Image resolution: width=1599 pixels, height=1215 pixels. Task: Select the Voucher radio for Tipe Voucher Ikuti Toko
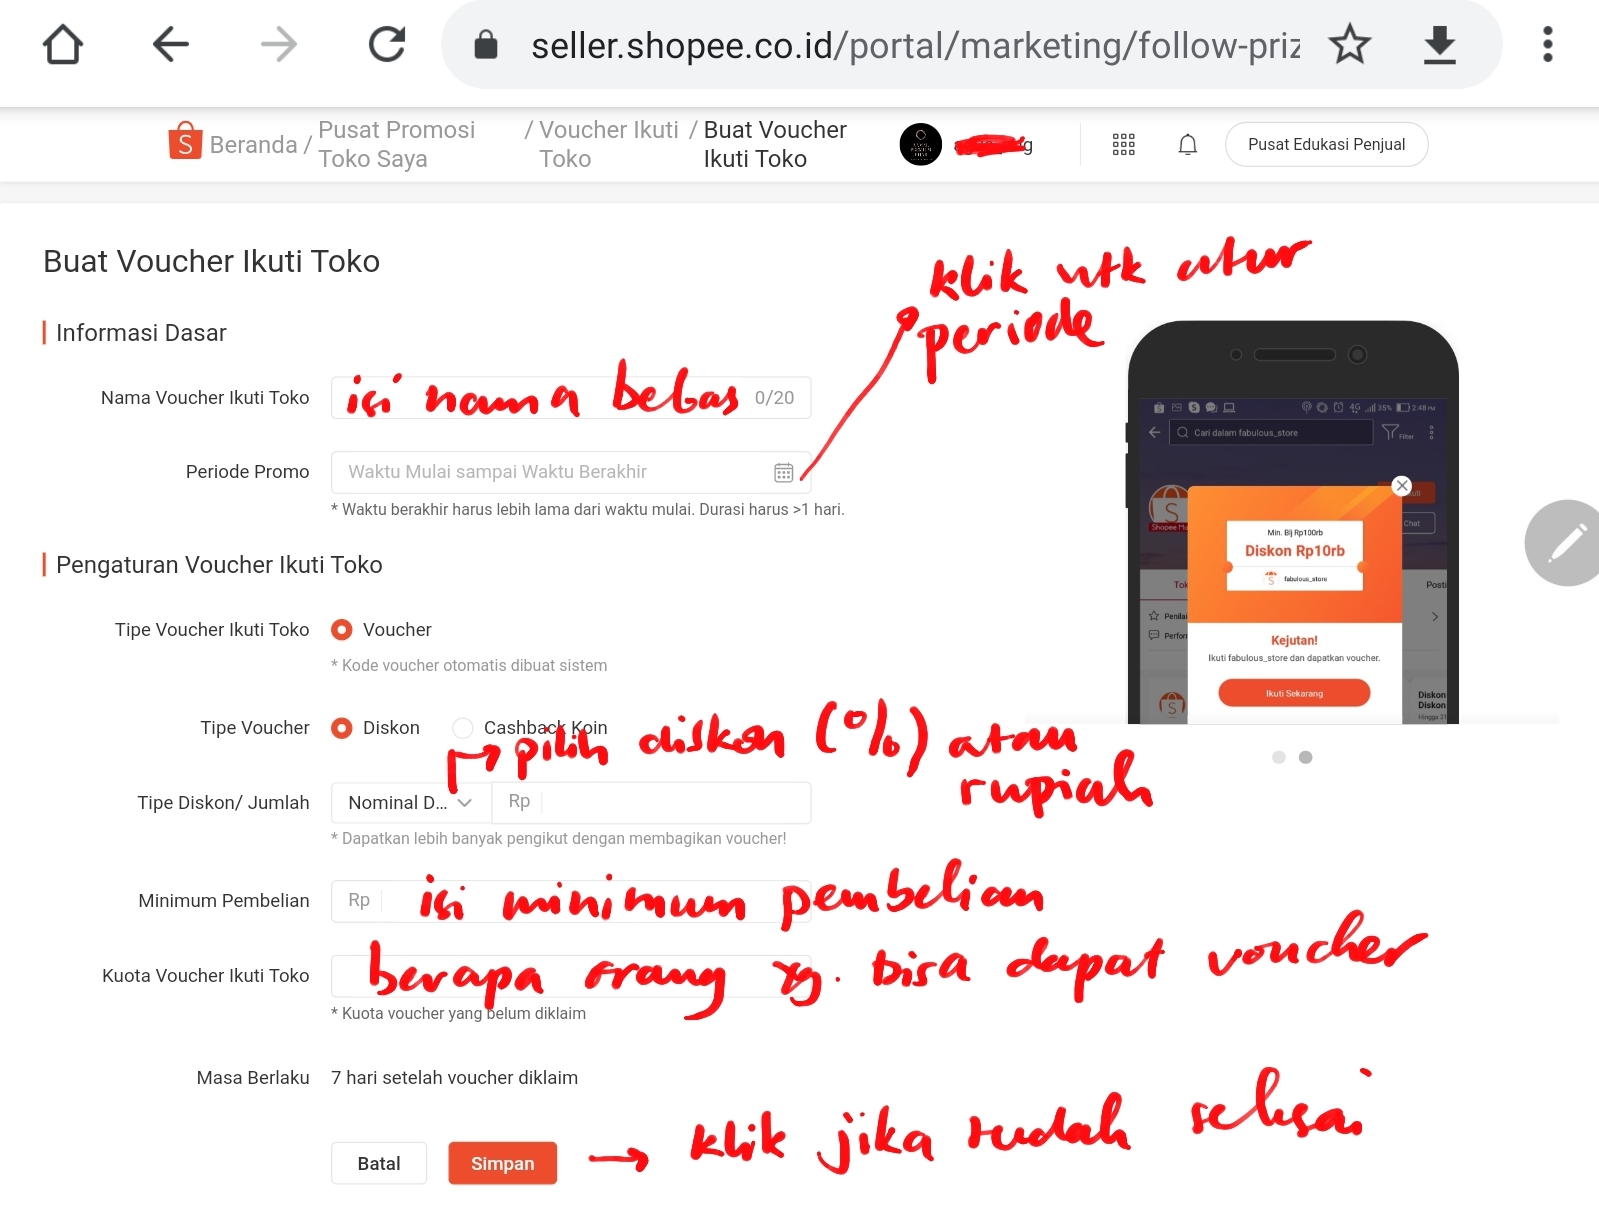[342, 630]
